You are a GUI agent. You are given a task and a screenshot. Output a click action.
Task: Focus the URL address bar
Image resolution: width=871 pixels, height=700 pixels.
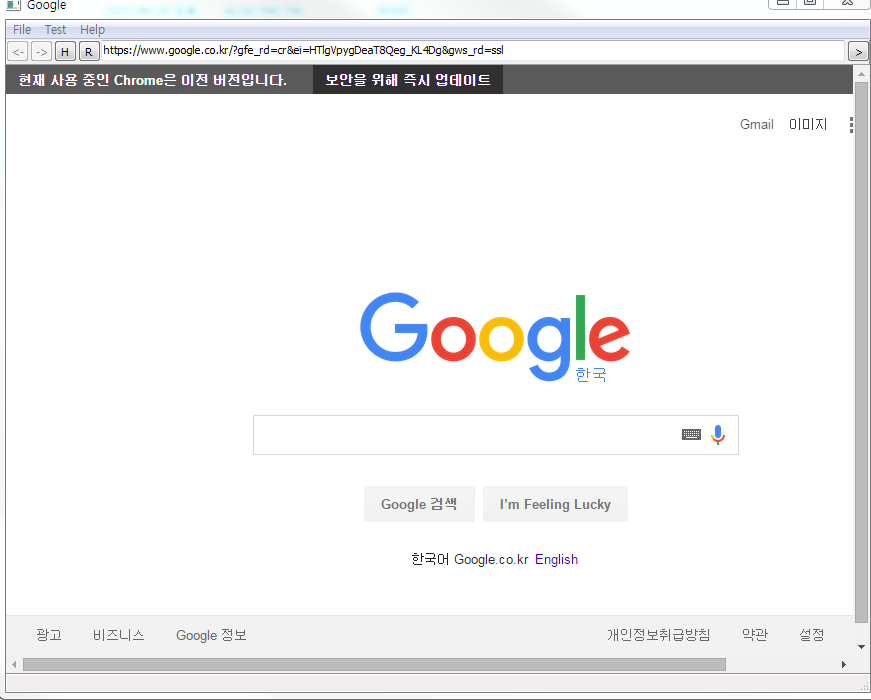click(473, 51)
